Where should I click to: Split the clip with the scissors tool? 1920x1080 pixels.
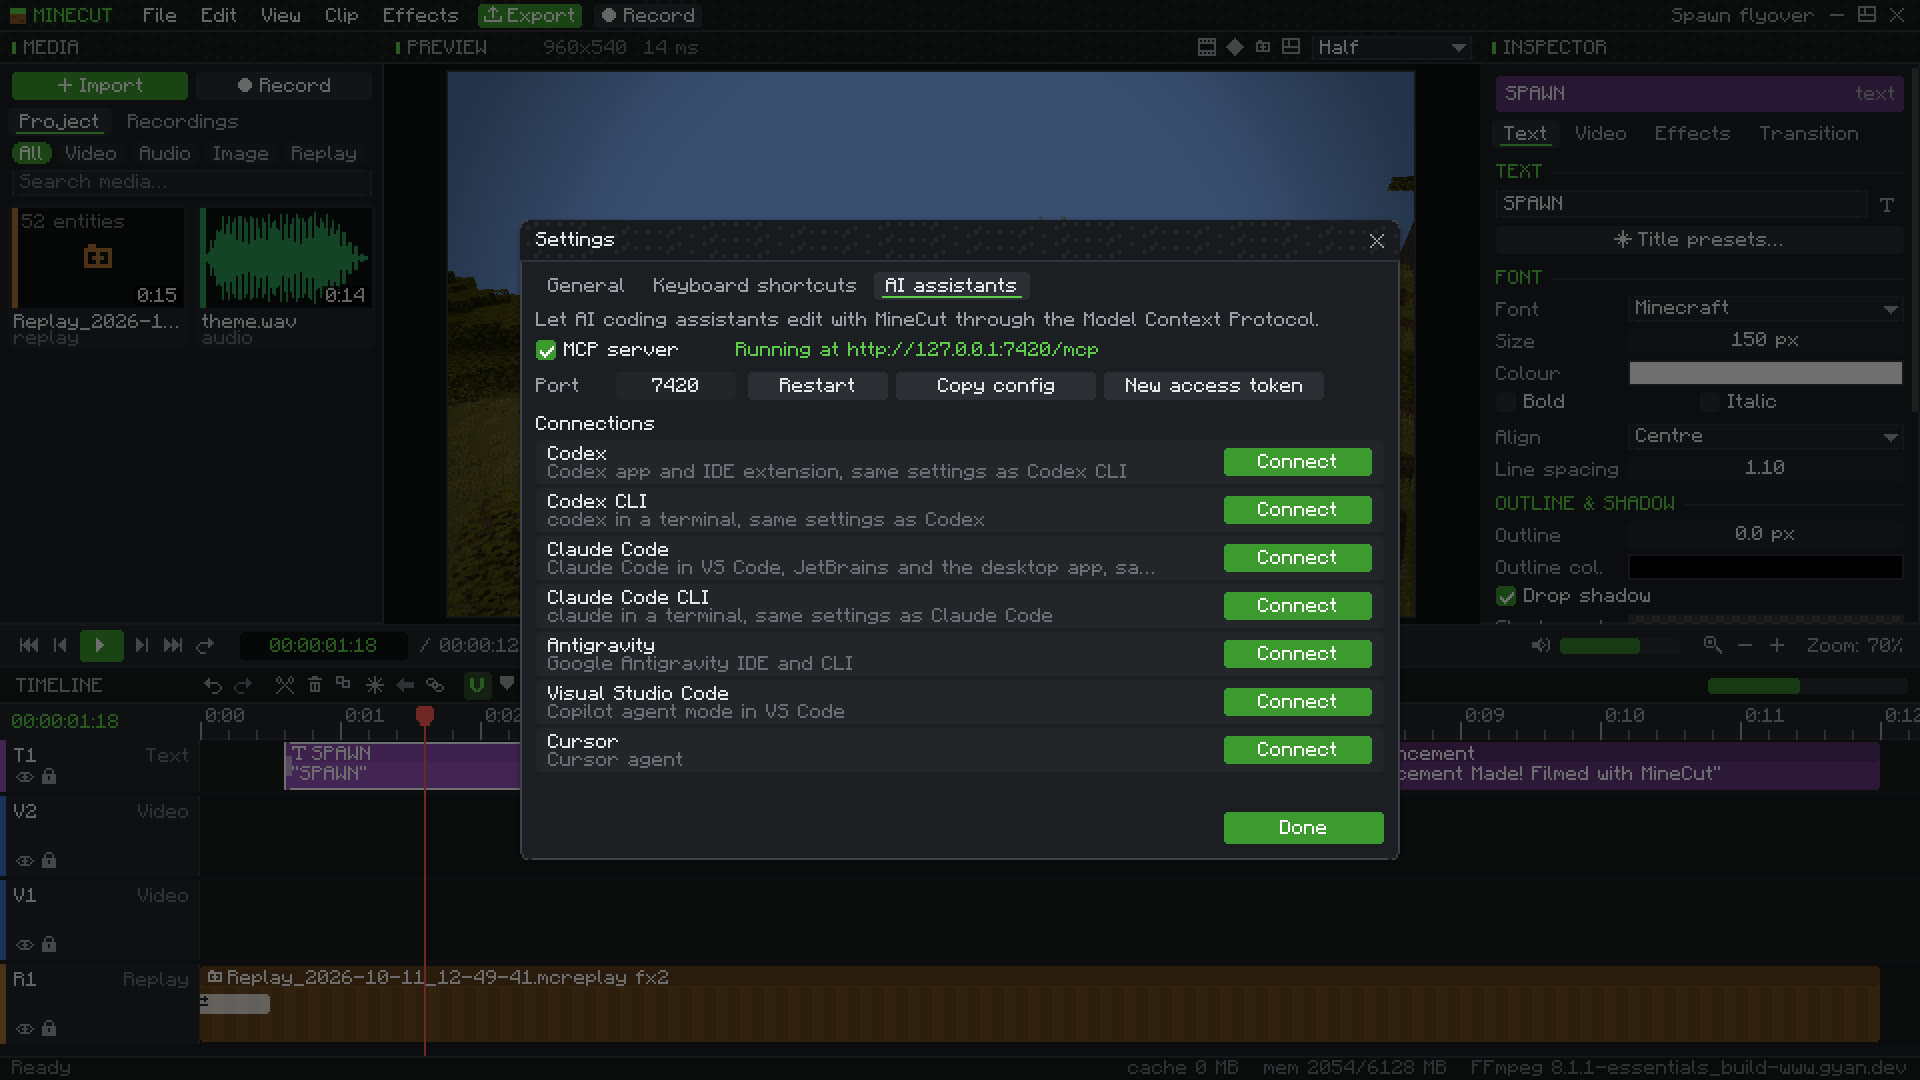(x=285, y=685)
